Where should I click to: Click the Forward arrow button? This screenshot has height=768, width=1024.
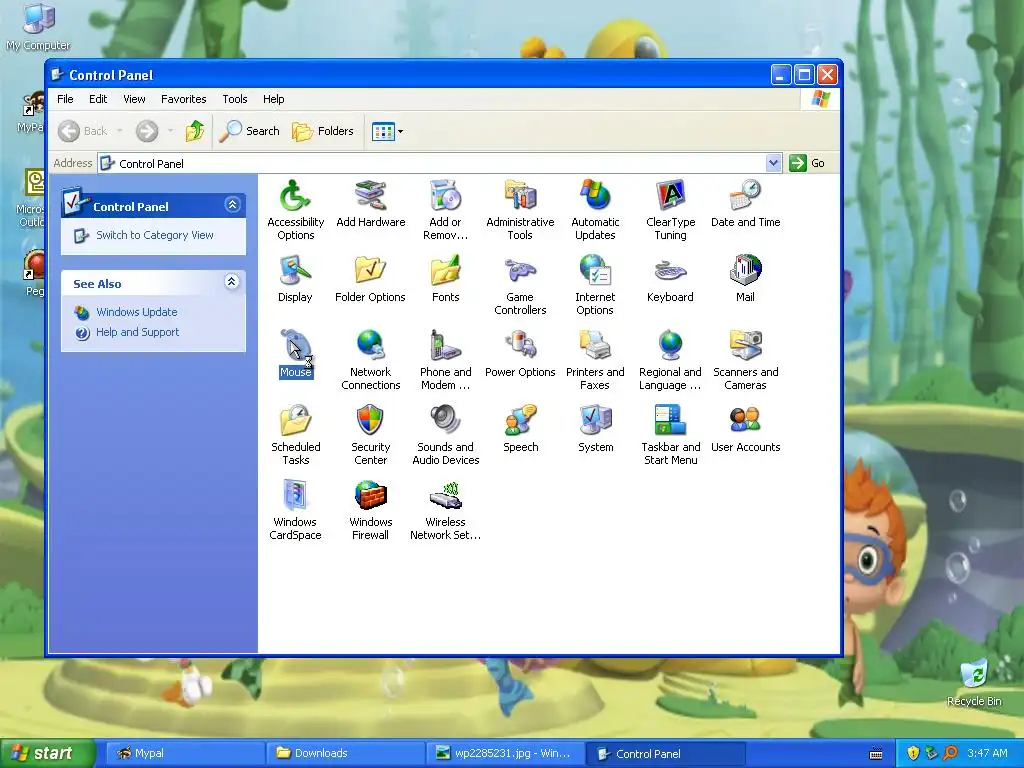pos(147,131)
